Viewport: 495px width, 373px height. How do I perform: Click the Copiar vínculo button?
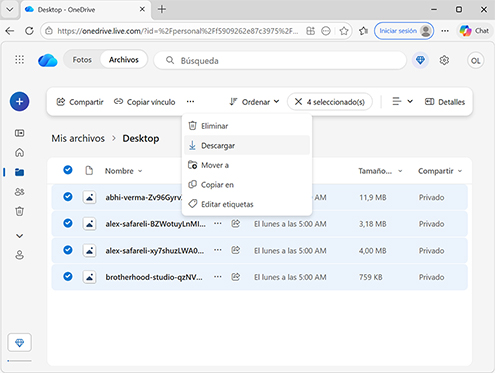[x=144, y=102]
